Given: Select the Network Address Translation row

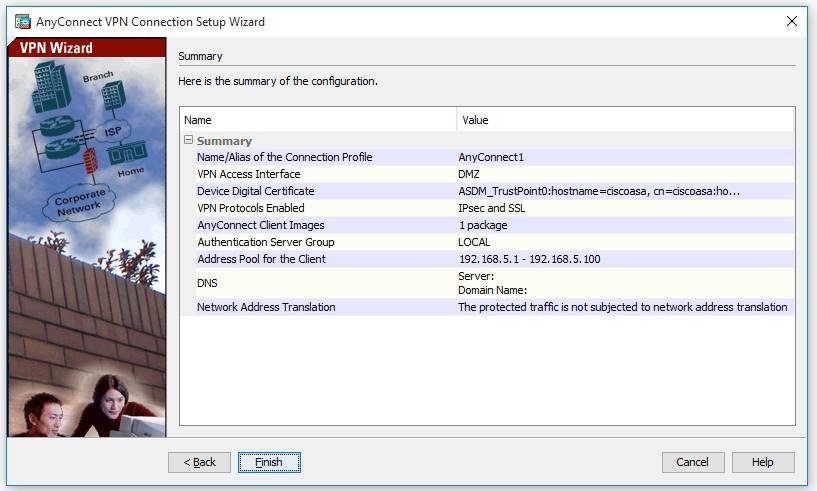Looking at the screenshot, I should coord(266,307).
